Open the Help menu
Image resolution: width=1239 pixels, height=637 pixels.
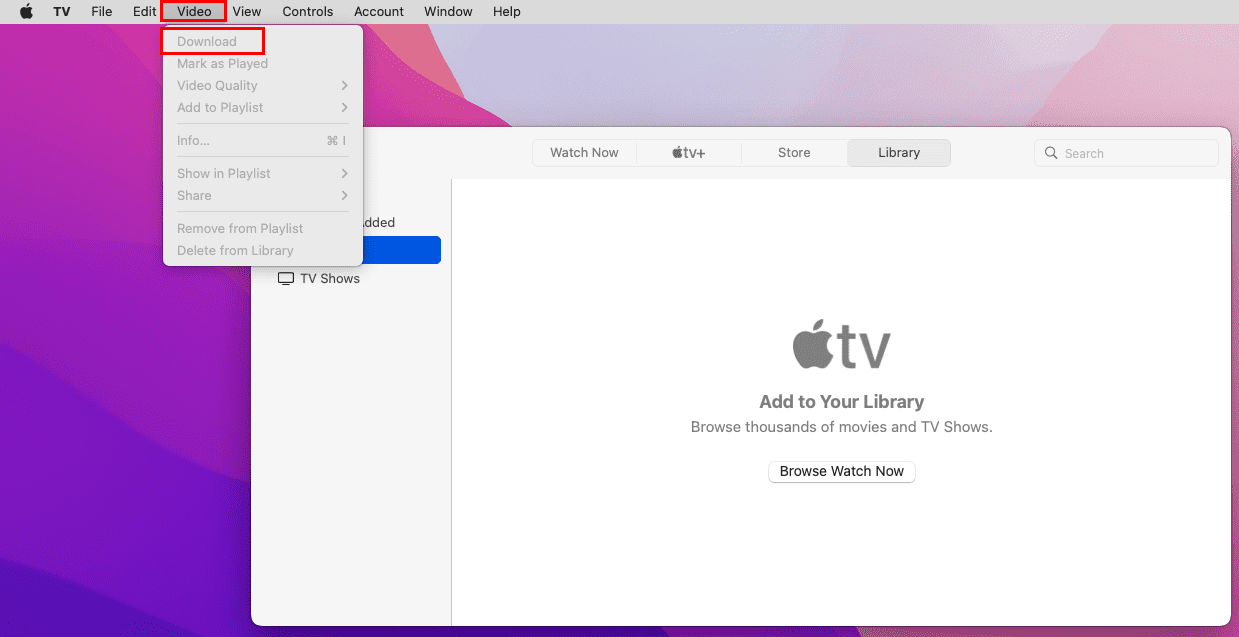click(507, 11)
